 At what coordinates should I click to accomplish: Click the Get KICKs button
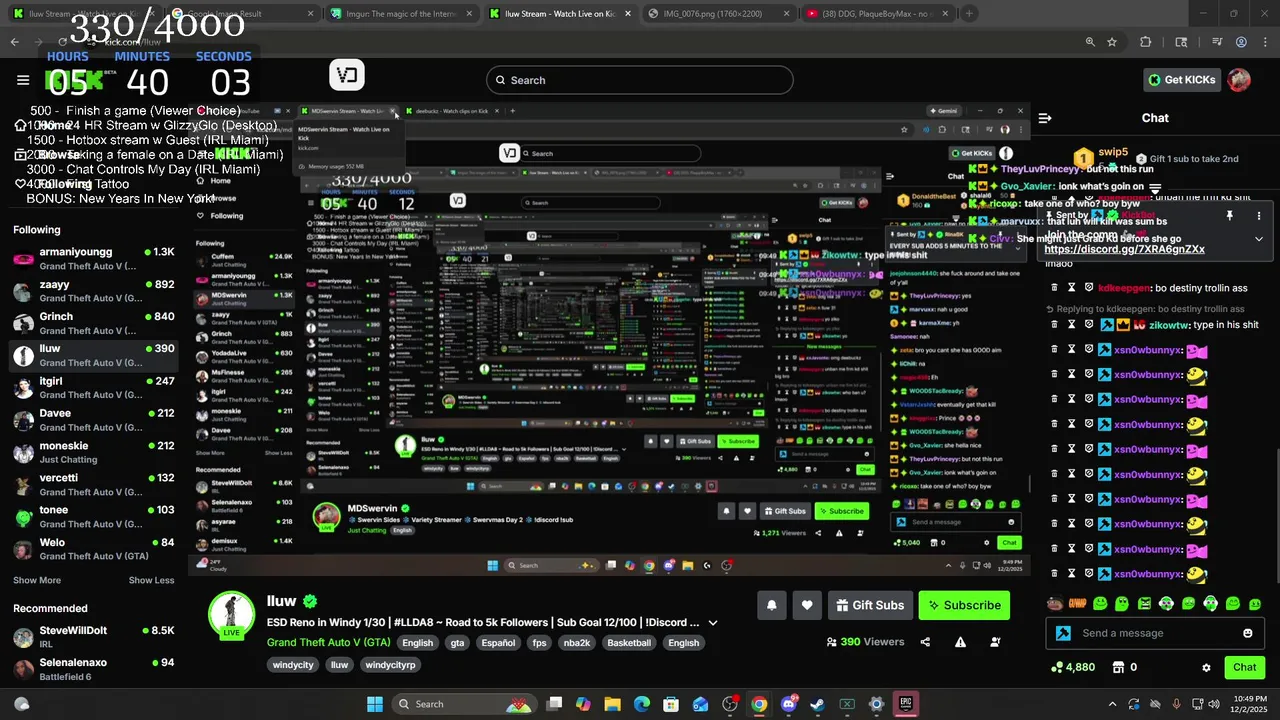pyautogui.click(x=1182, y=80)
